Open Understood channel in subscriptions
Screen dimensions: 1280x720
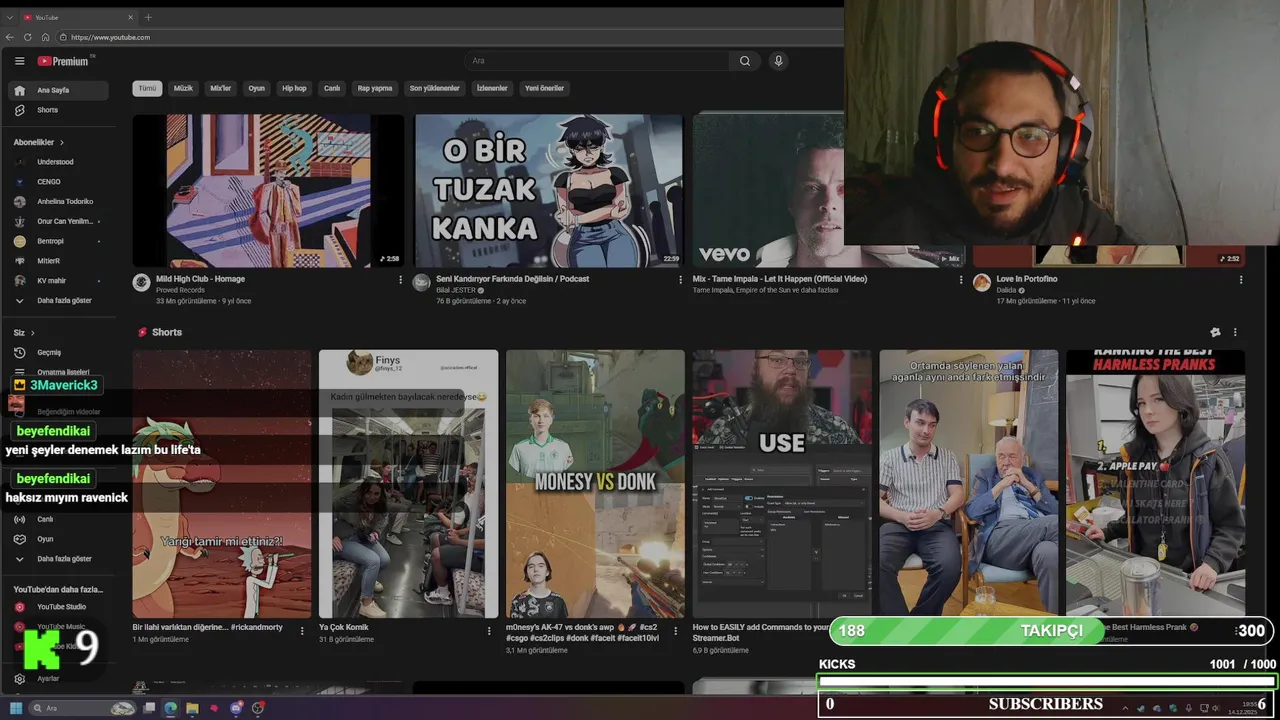pos(58,162)
